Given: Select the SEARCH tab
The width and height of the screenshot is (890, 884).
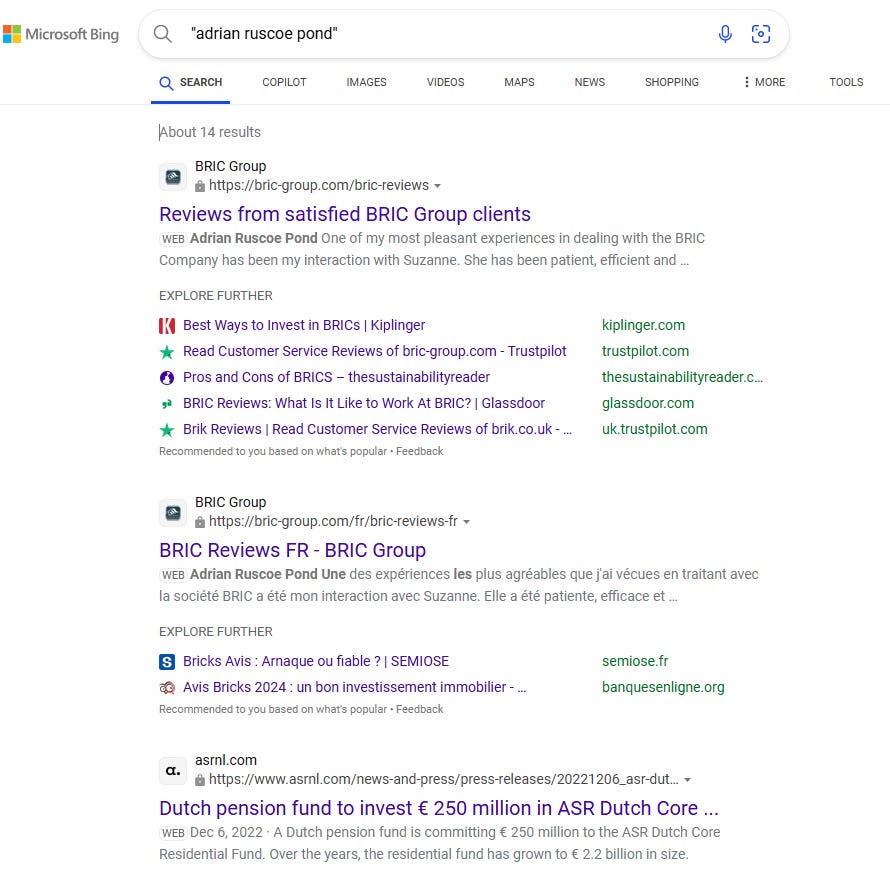Looking at the screenshot, I should click(190, 82).
